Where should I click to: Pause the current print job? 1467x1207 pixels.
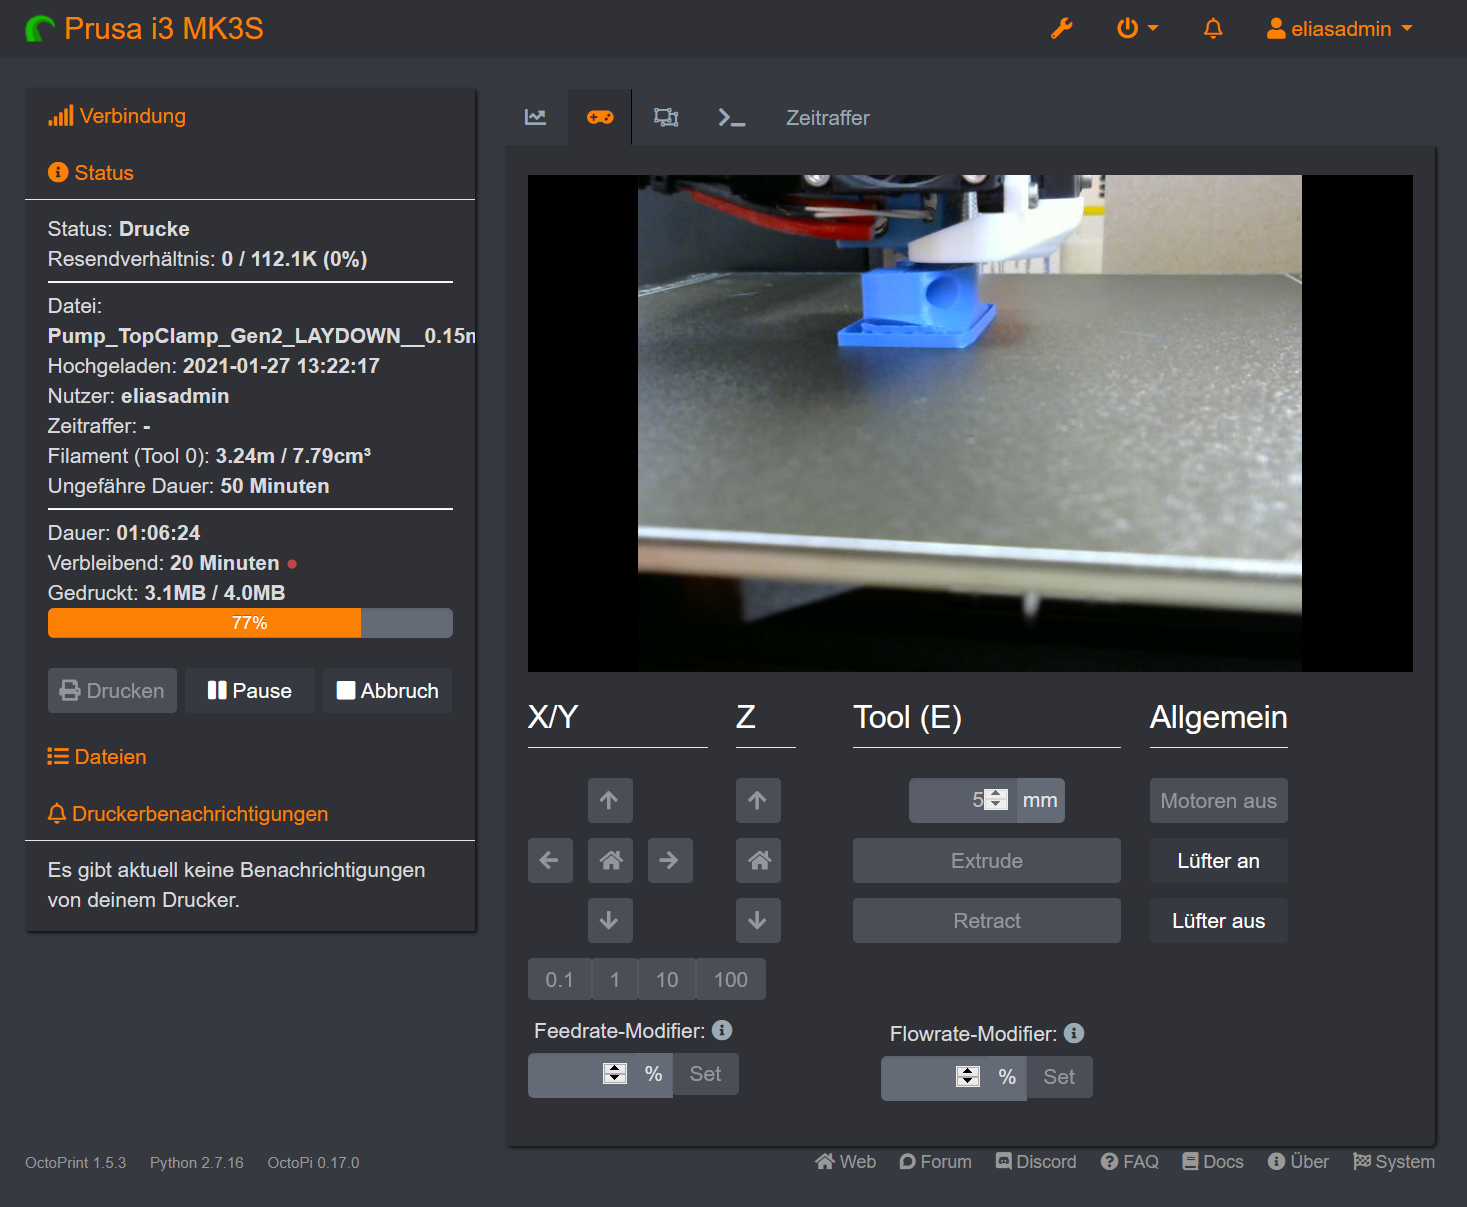coord(250,691)
